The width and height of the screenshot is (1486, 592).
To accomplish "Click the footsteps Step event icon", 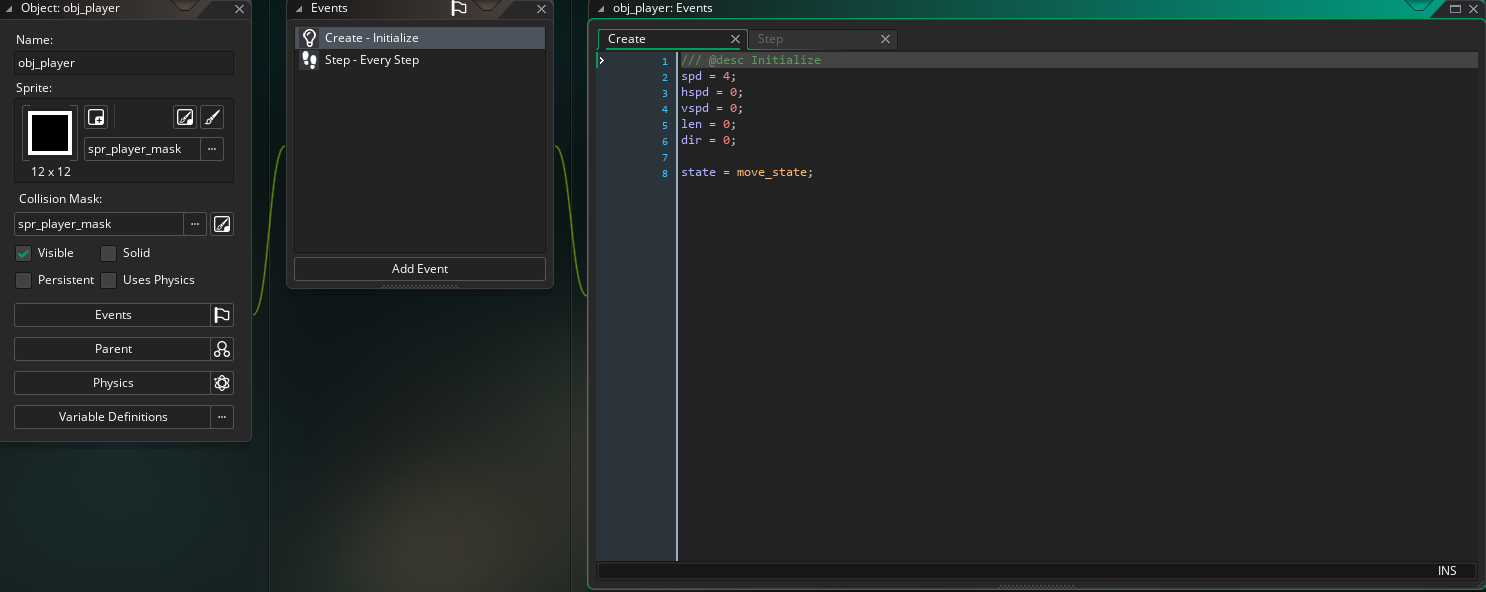I will pyautogui.click(x=310, y=60).
